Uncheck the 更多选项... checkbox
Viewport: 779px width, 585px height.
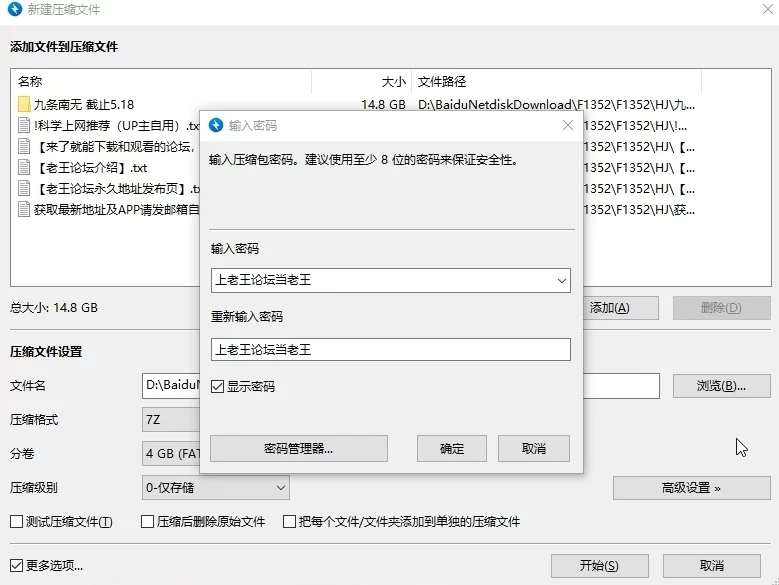point(16,565)
